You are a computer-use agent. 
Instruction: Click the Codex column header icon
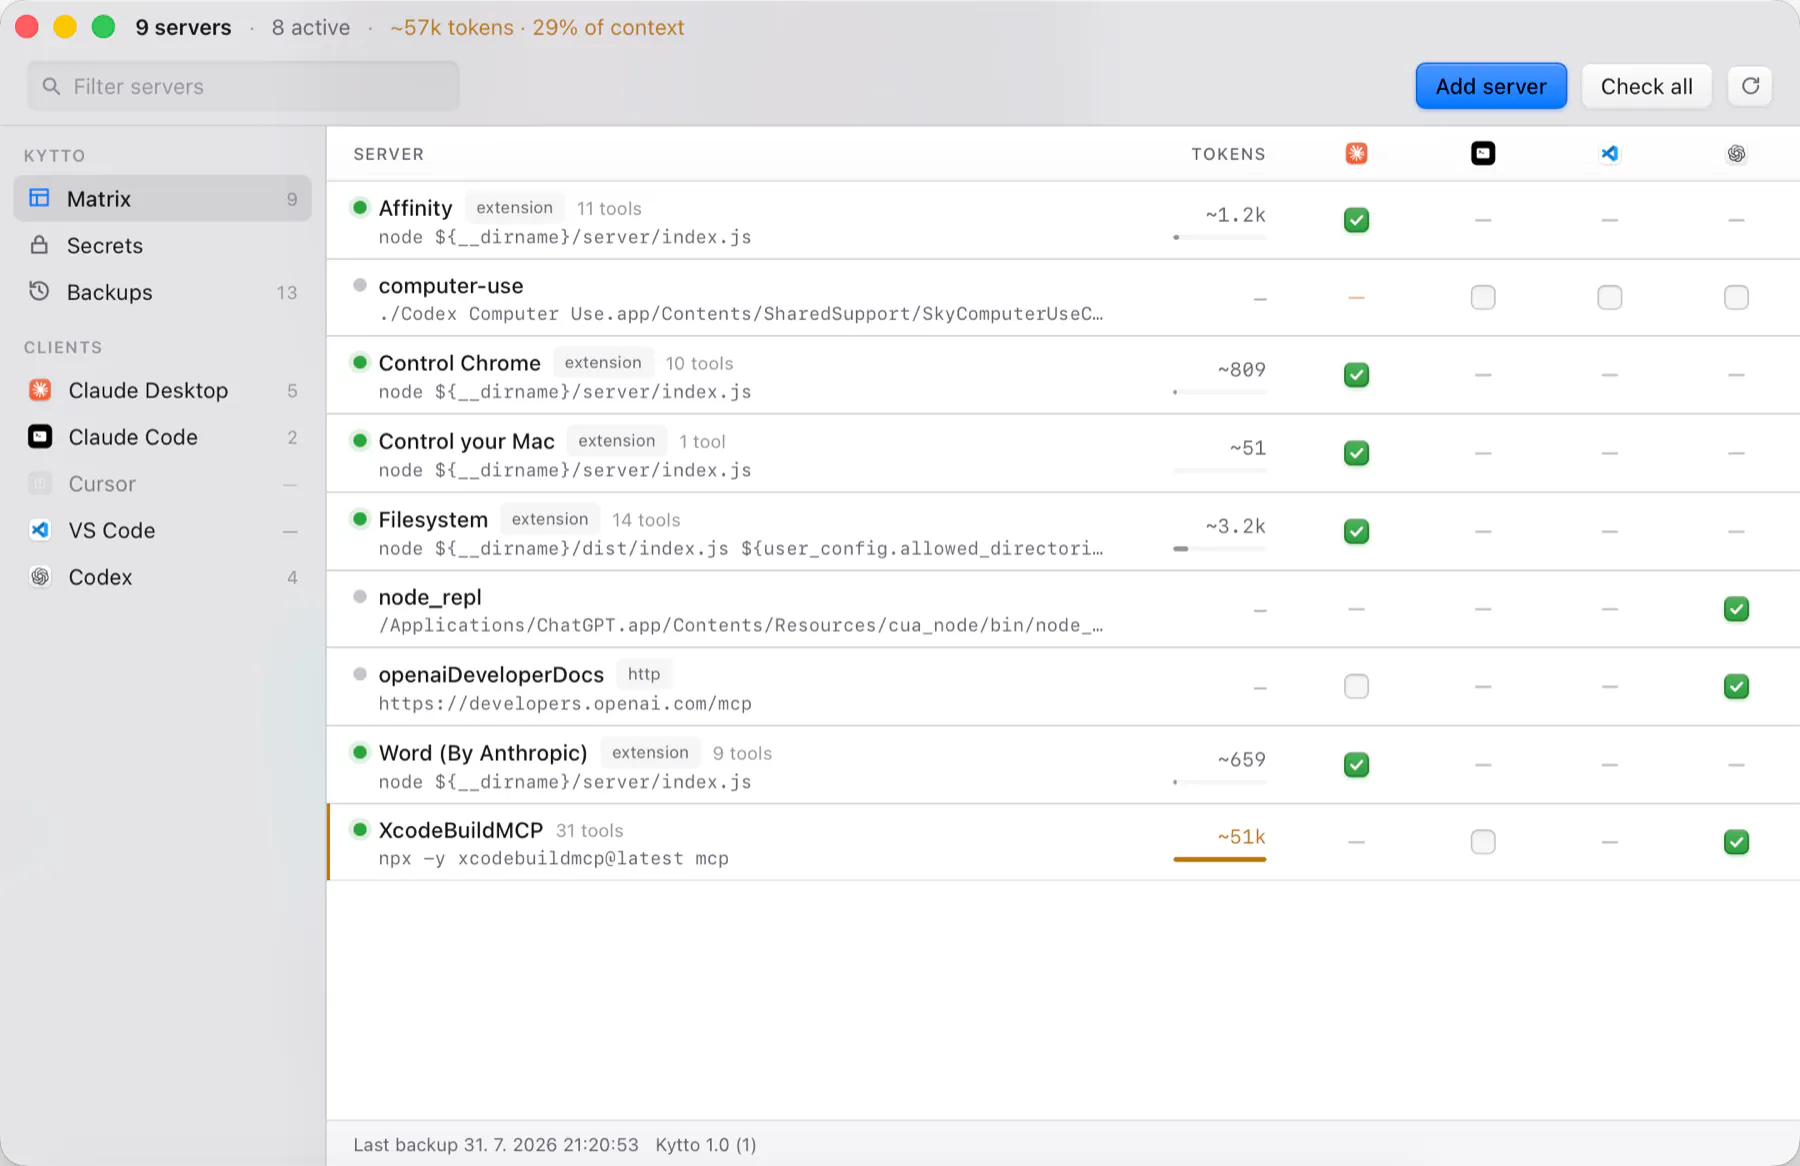[x=1736, y=153]
